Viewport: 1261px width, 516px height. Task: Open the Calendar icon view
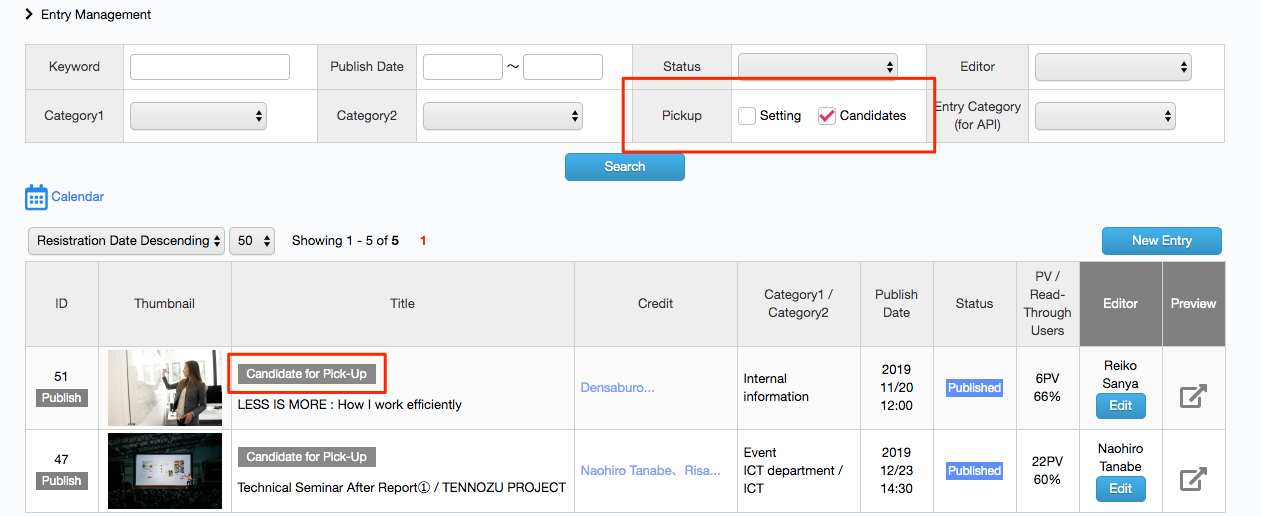coord(37,197)
